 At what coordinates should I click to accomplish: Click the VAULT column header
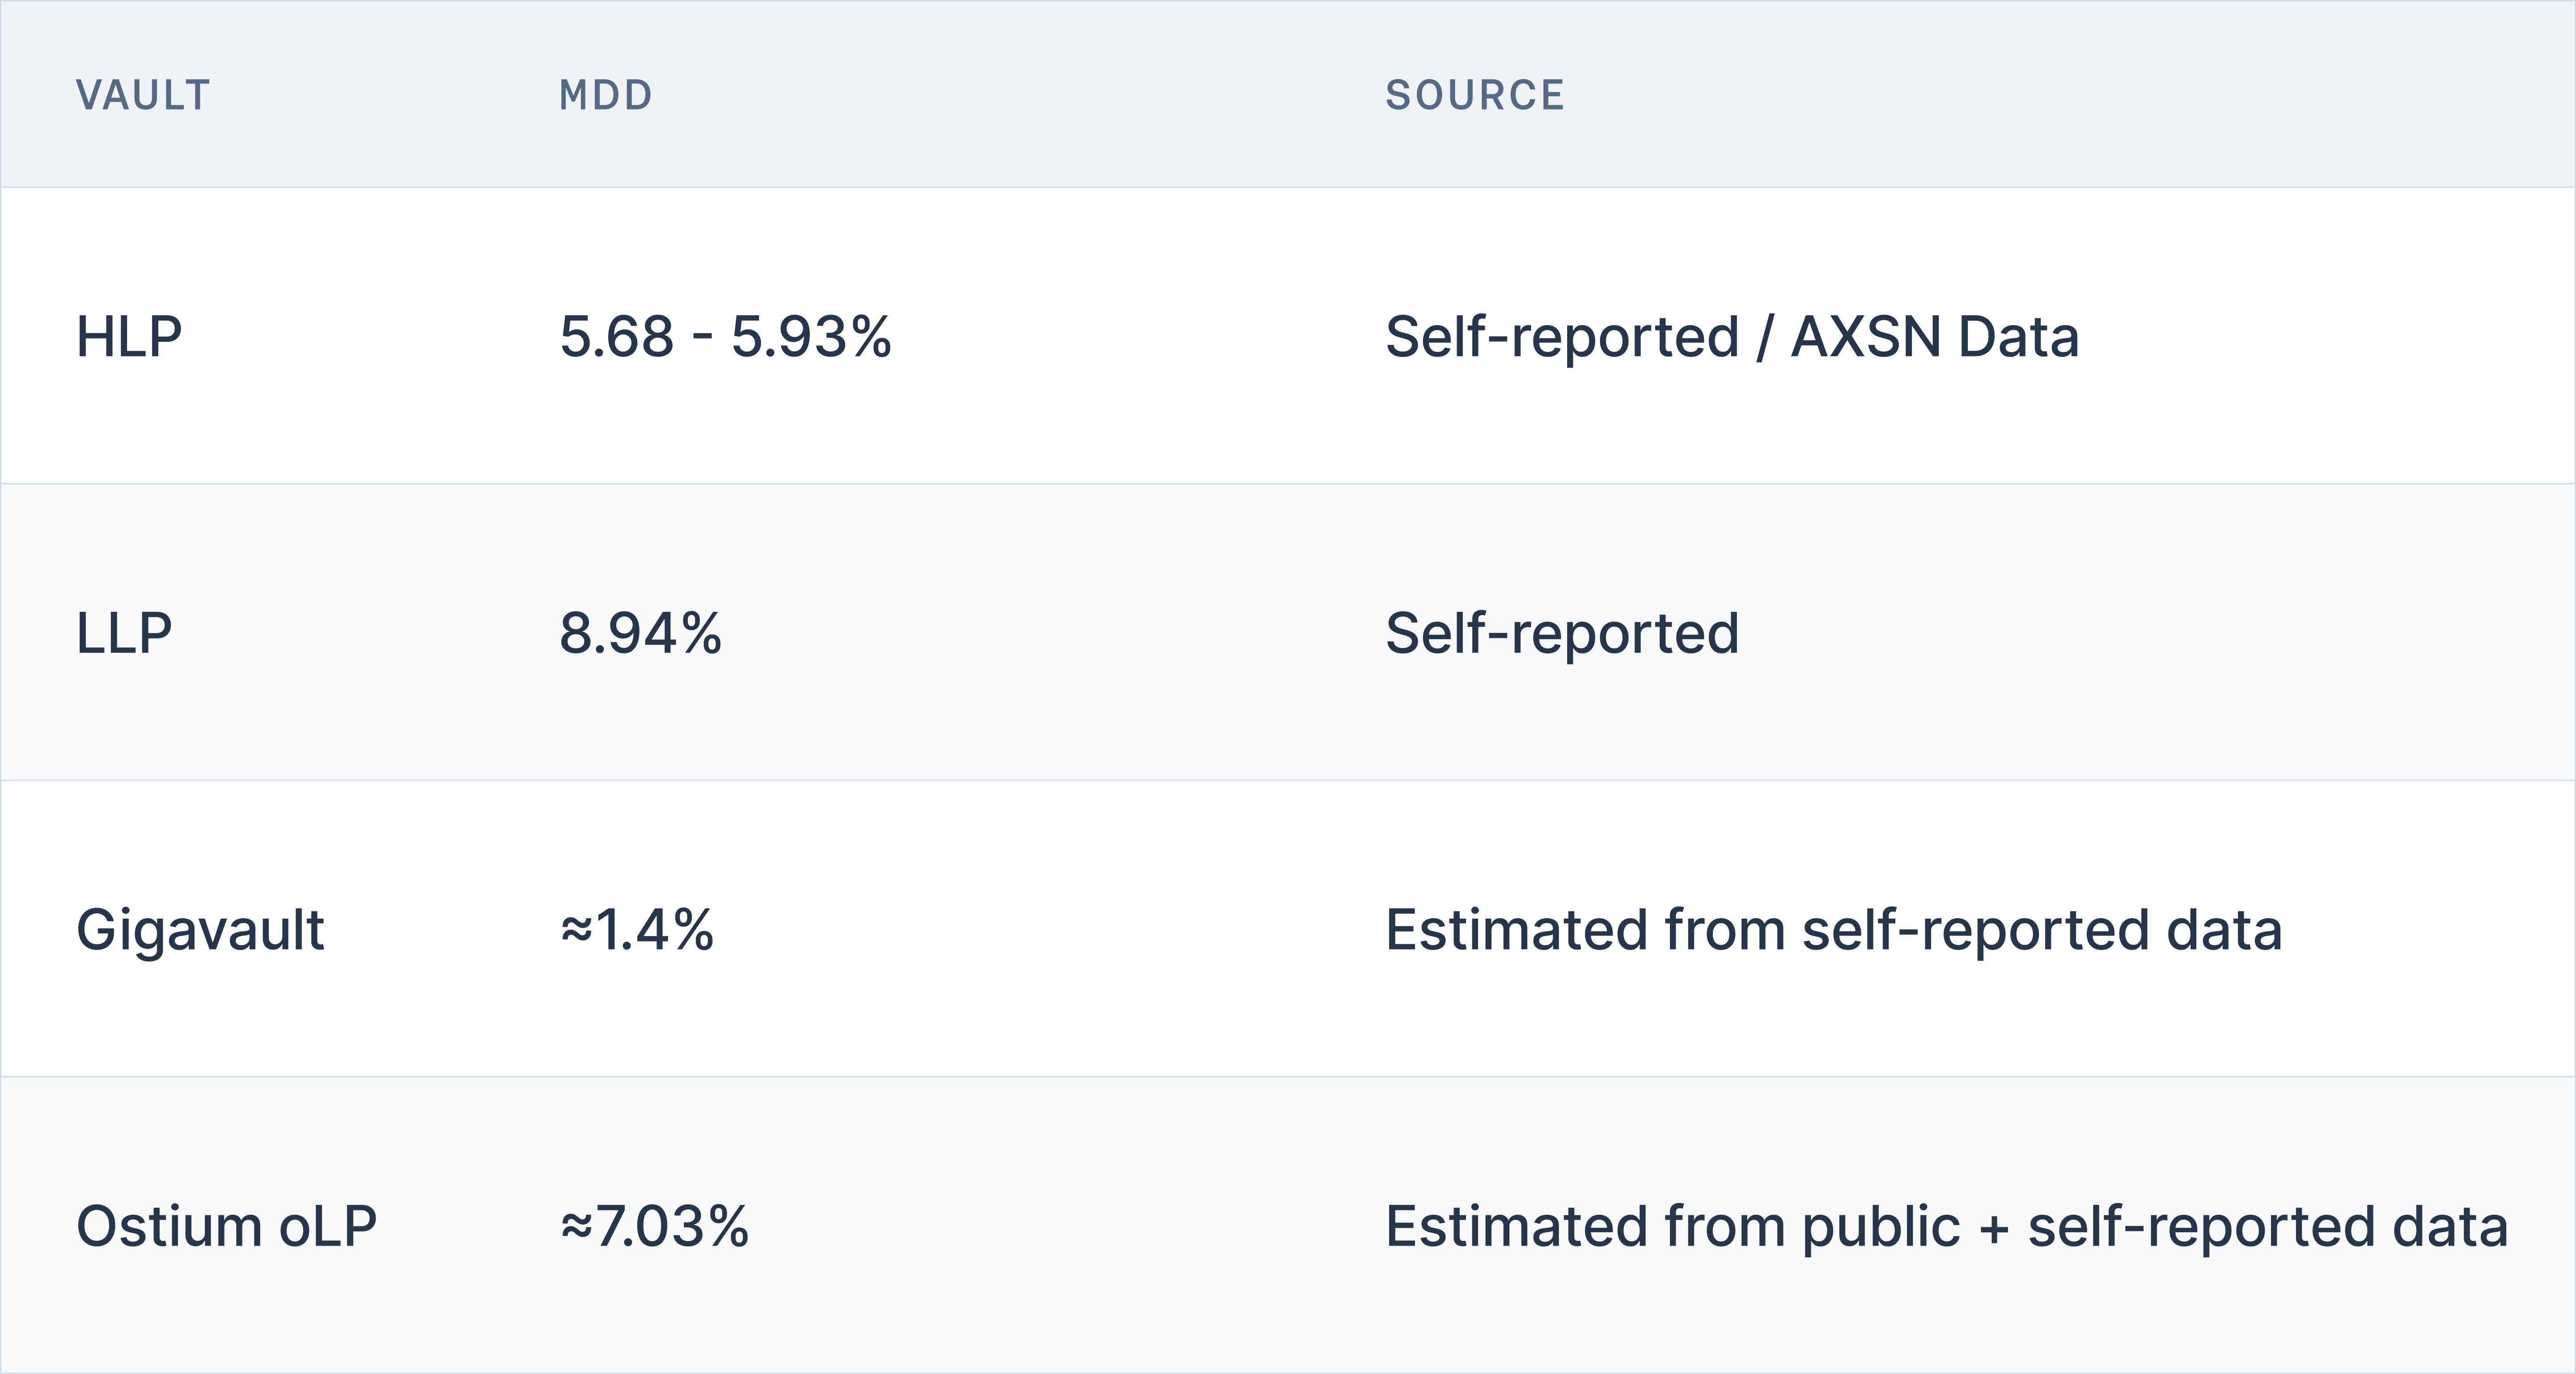143,95
